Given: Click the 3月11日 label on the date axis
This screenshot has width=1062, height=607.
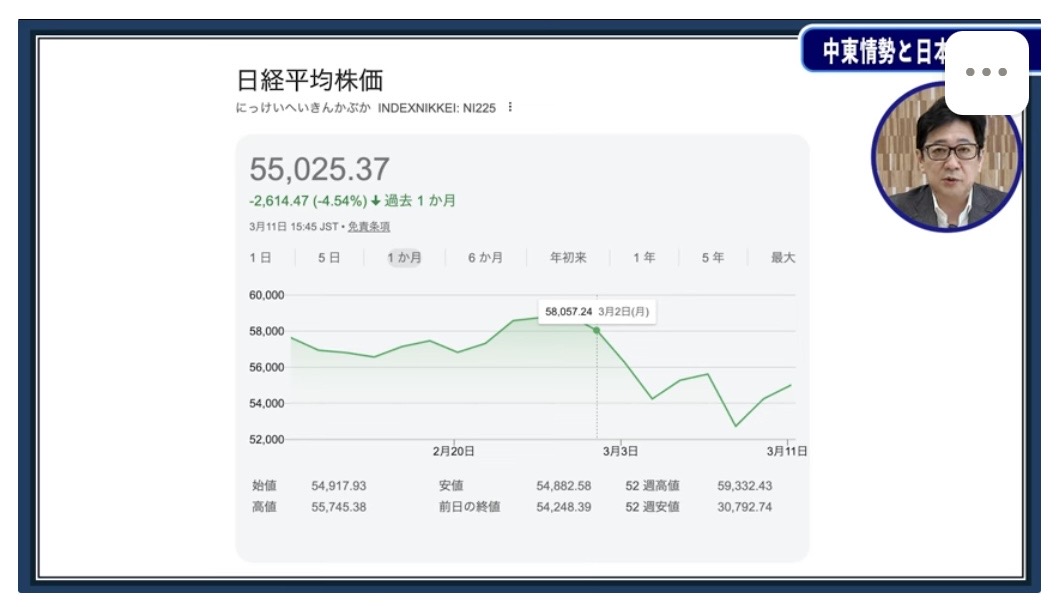Looking at the screenshot, I should coord(786,451).
